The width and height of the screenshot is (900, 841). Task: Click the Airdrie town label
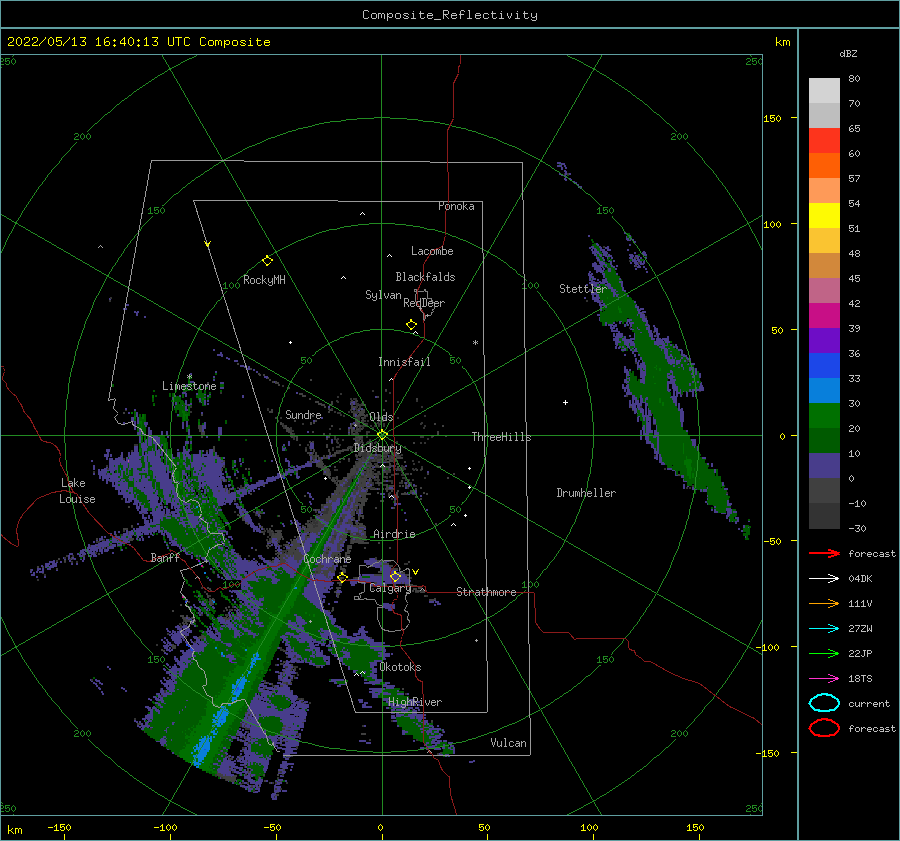(x=394, y=534)
